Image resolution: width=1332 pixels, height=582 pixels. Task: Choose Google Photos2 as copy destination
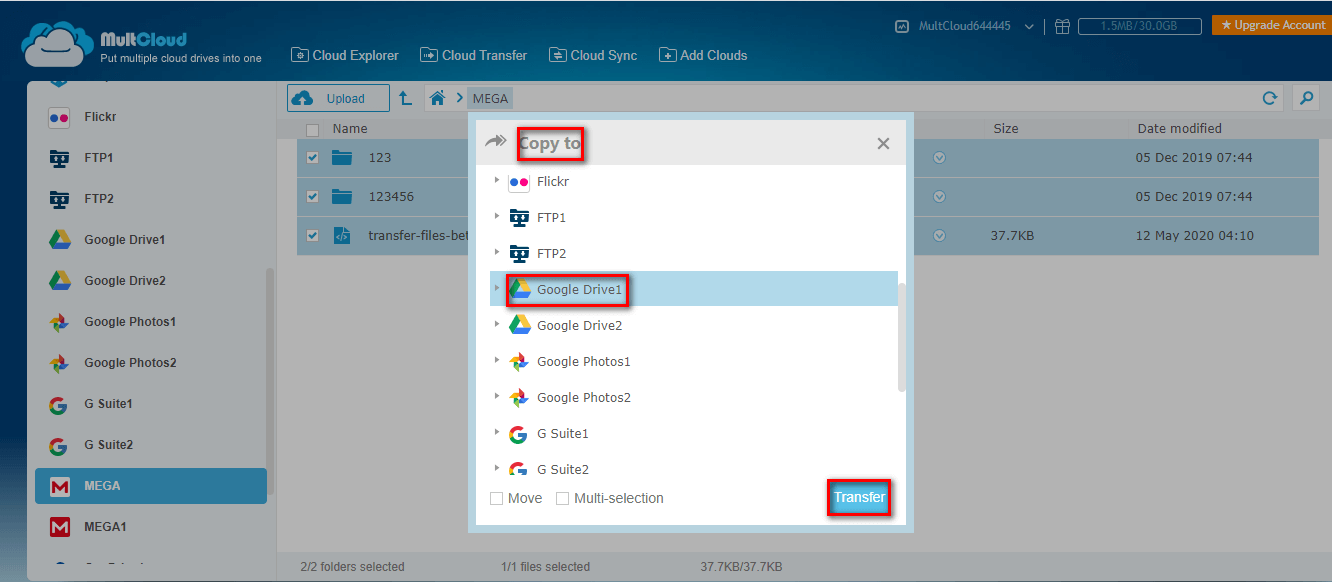[x=693, y=397]
